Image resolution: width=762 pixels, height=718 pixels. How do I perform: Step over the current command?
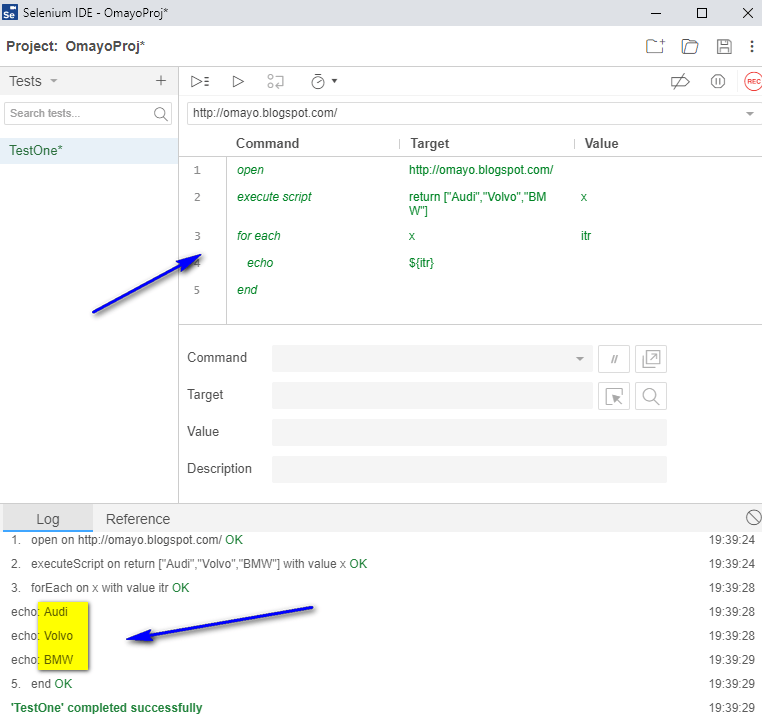click(x=275, y=81)
